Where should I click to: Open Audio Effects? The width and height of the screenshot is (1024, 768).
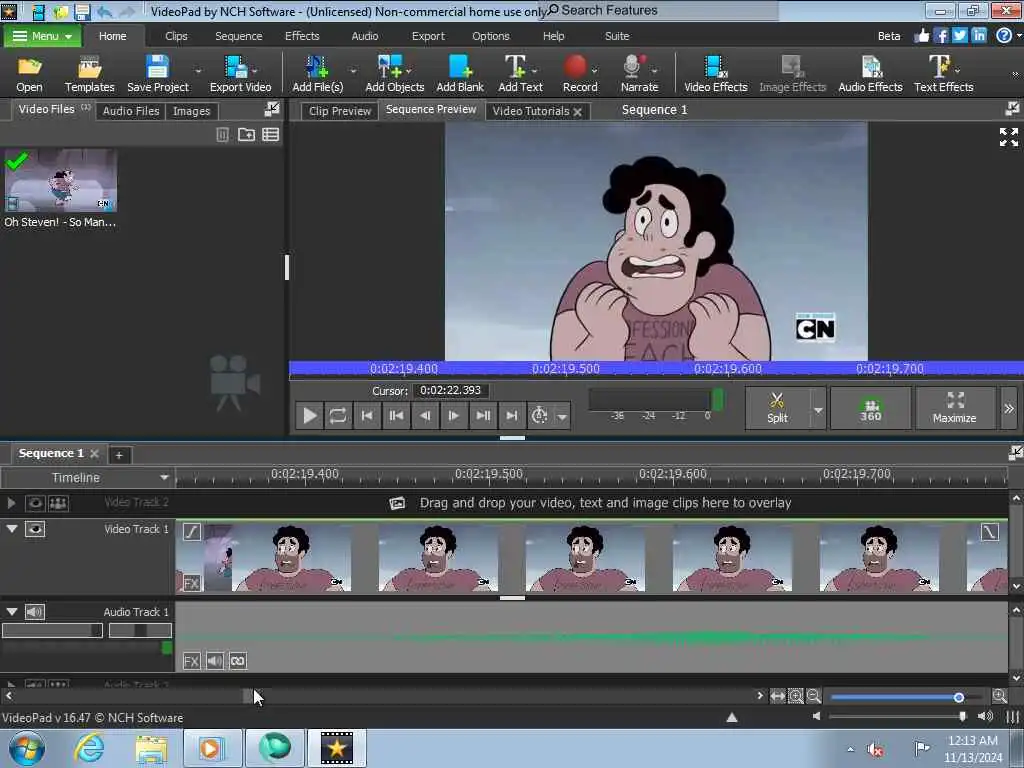[870, 74]
